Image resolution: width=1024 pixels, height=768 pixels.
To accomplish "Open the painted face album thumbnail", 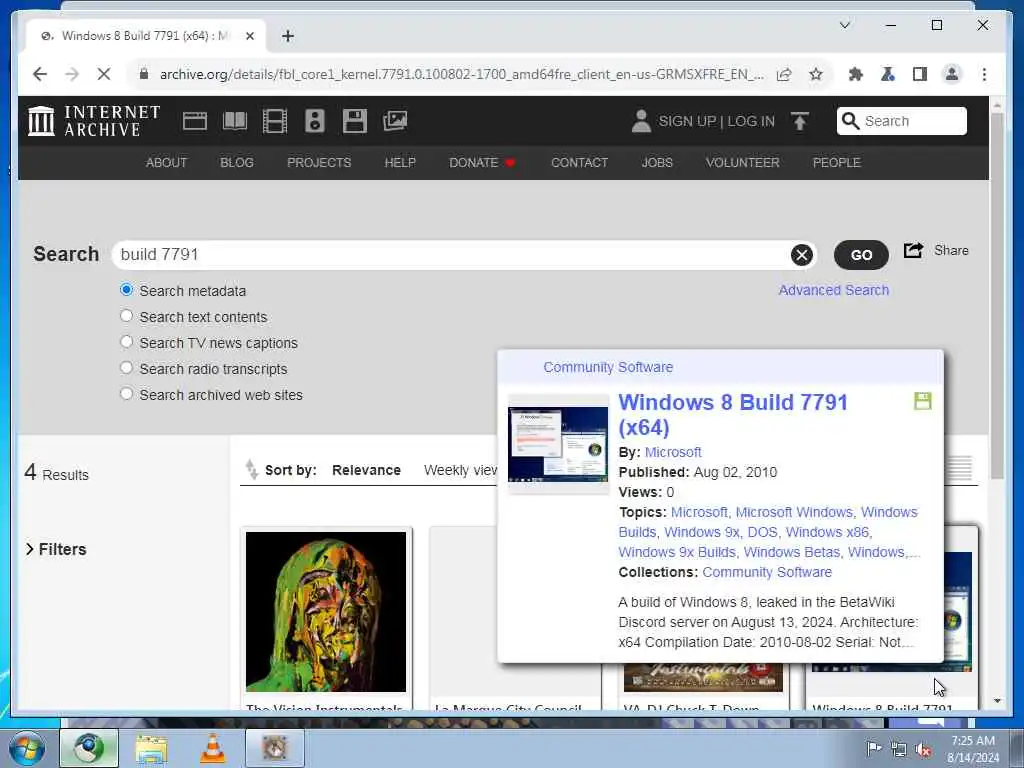I will [x=326, y=611].
